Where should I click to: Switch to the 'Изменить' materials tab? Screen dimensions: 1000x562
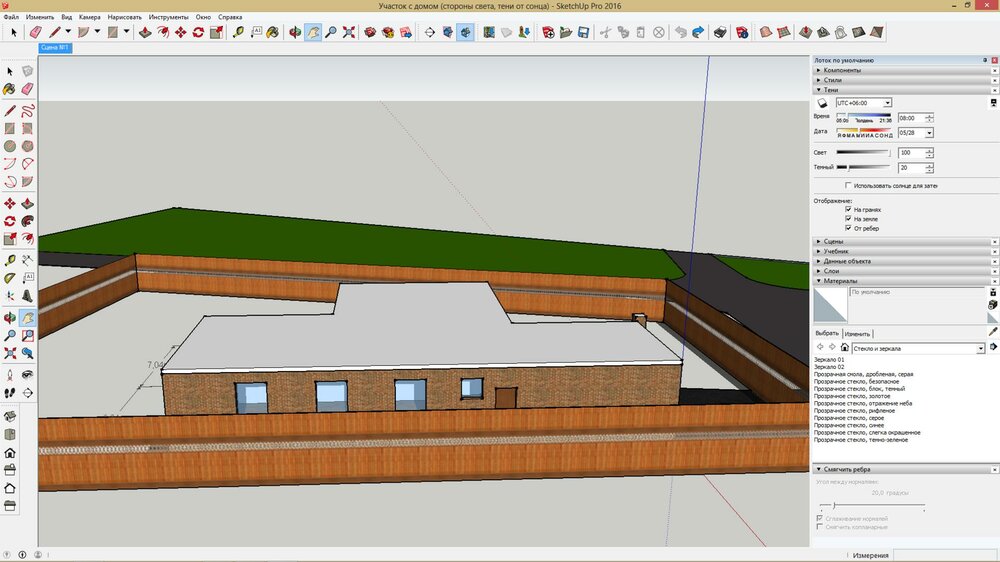click(857, 333)
